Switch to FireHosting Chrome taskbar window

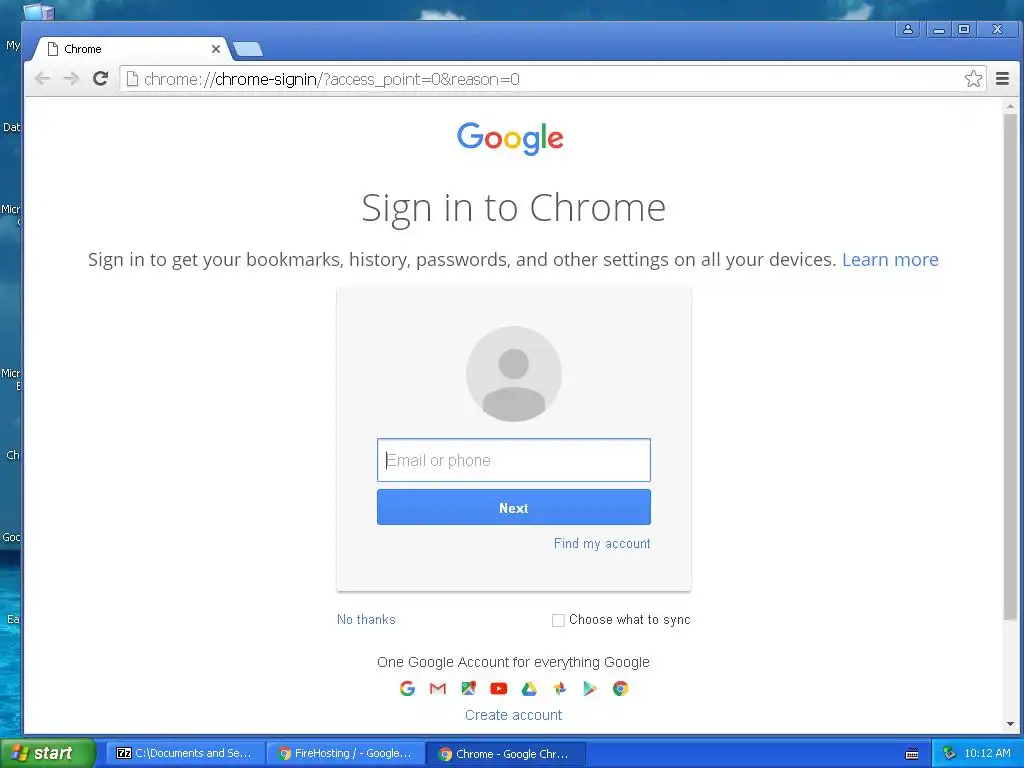coord(346,753)
